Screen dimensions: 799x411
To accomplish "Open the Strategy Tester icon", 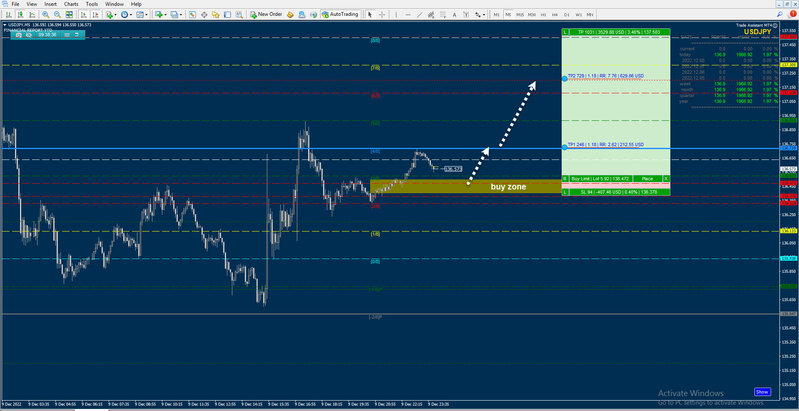I will point(239,15).
